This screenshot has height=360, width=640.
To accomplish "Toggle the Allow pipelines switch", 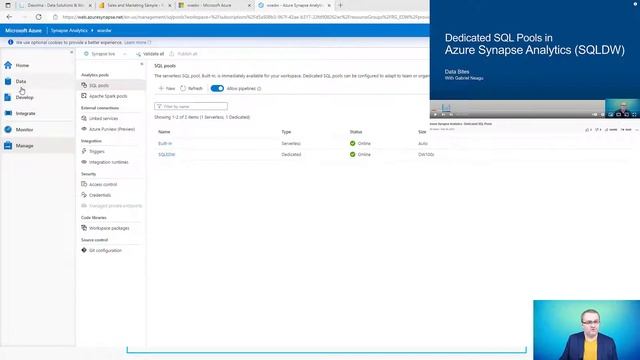I will tap(217, 88).
